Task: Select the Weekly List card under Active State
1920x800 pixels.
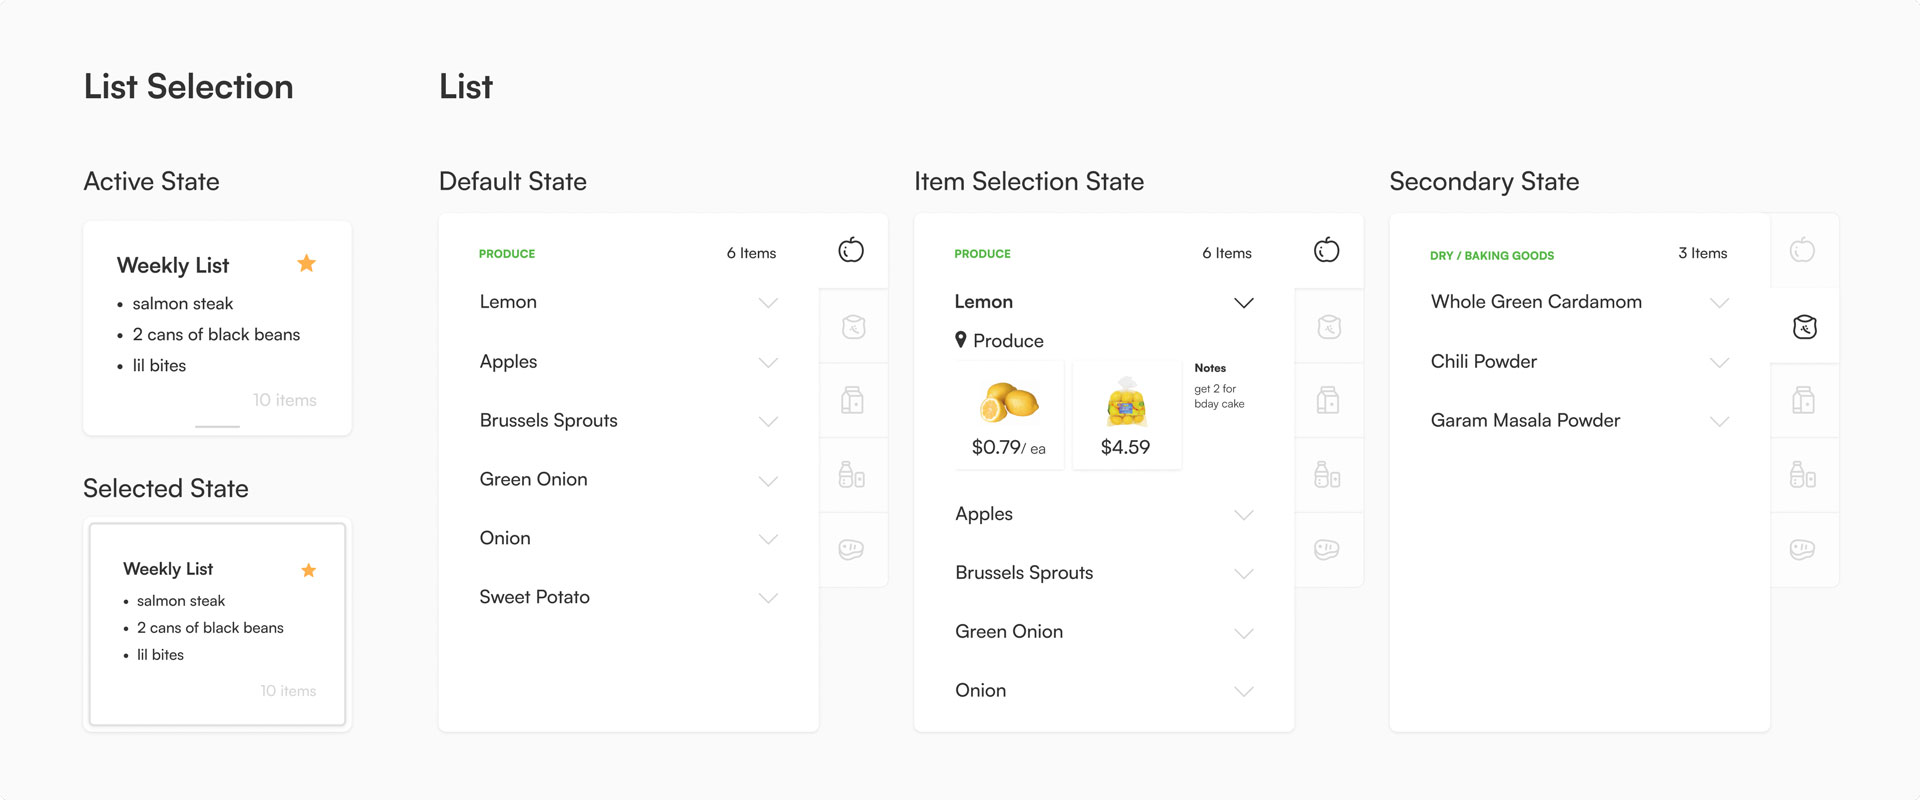Action: [x=217, y=327]
